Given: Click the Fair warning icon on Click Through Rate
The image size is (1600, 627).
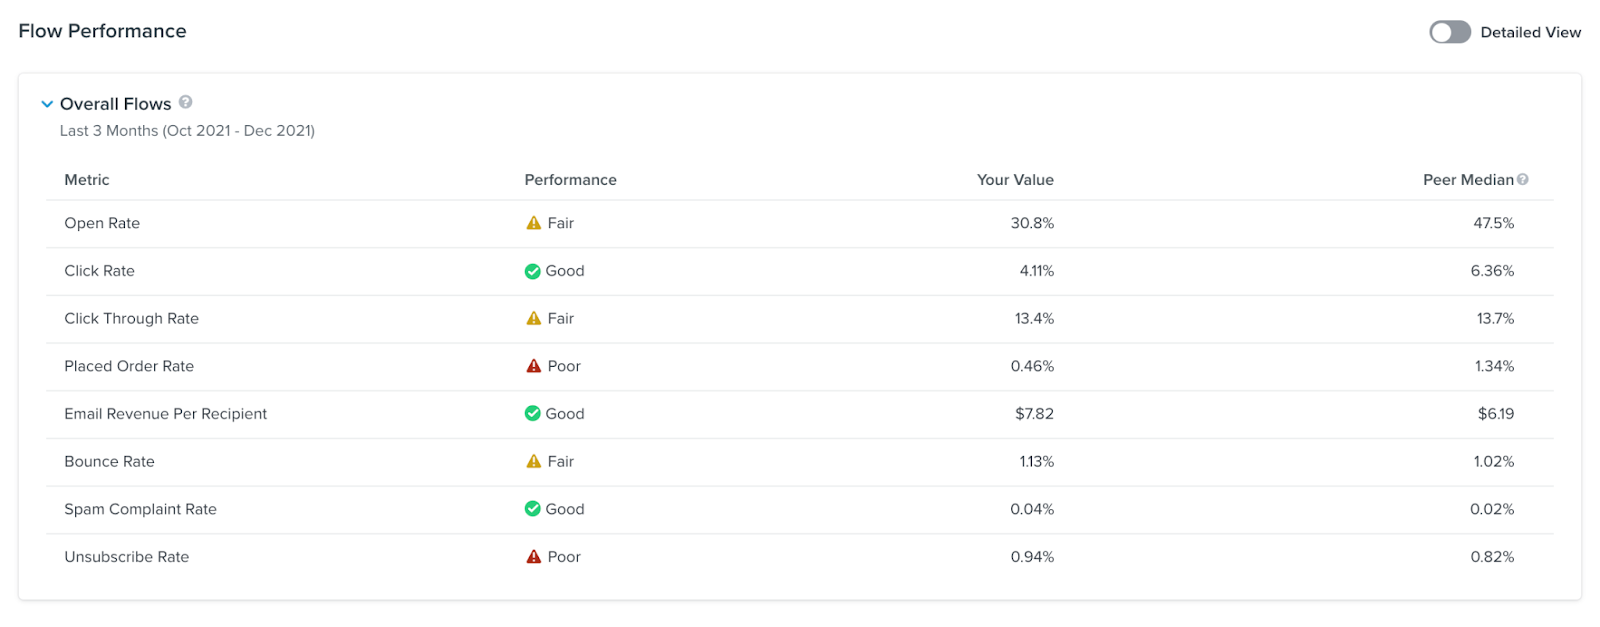Looking at the screenshot, I should click(x=533, y=318).
